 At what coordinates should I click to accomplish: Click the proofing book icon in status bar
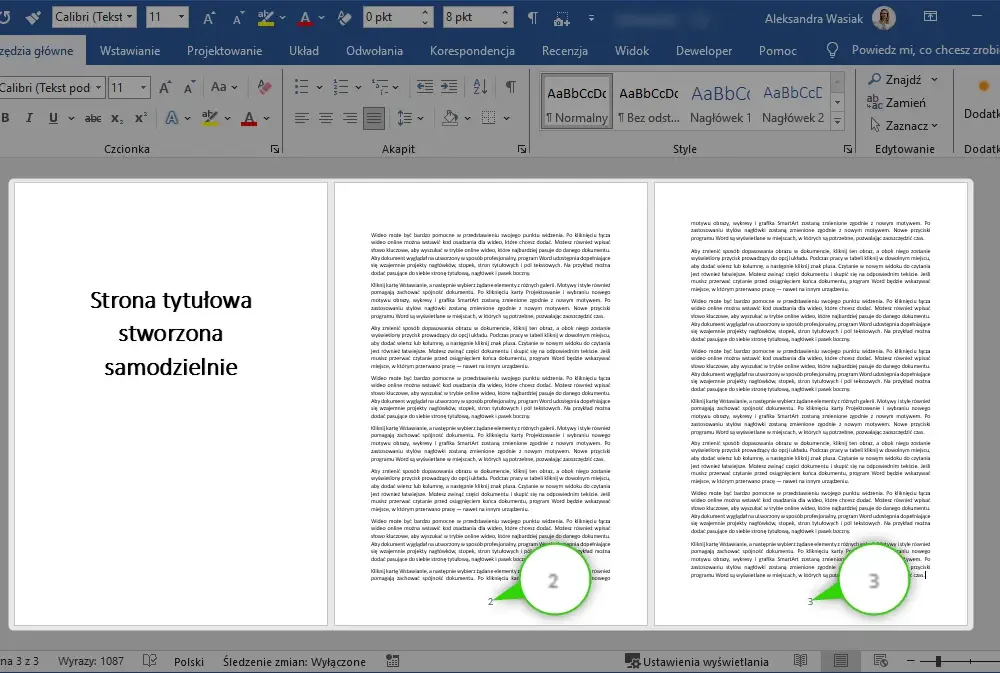150,661
